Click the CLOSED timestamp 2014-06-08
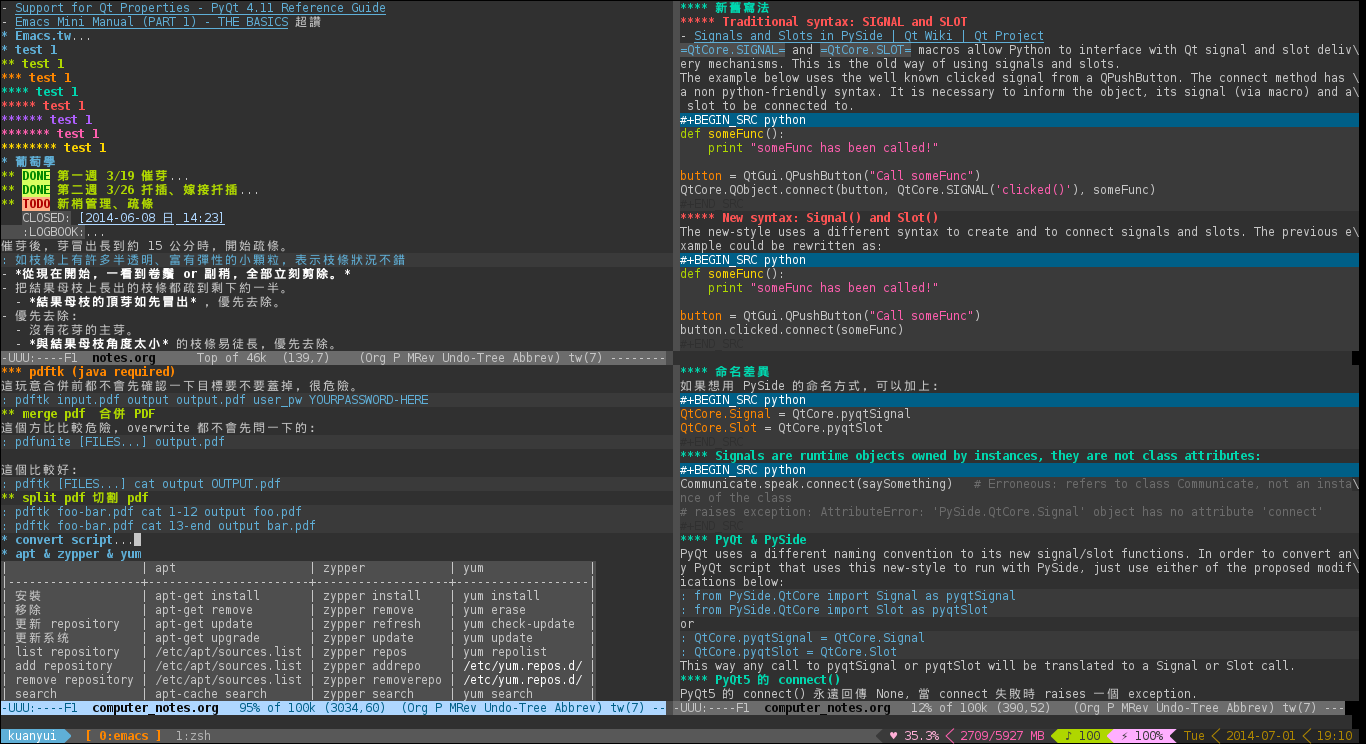This screenshot has width=1366, height=744. click(x=151, y=218)
